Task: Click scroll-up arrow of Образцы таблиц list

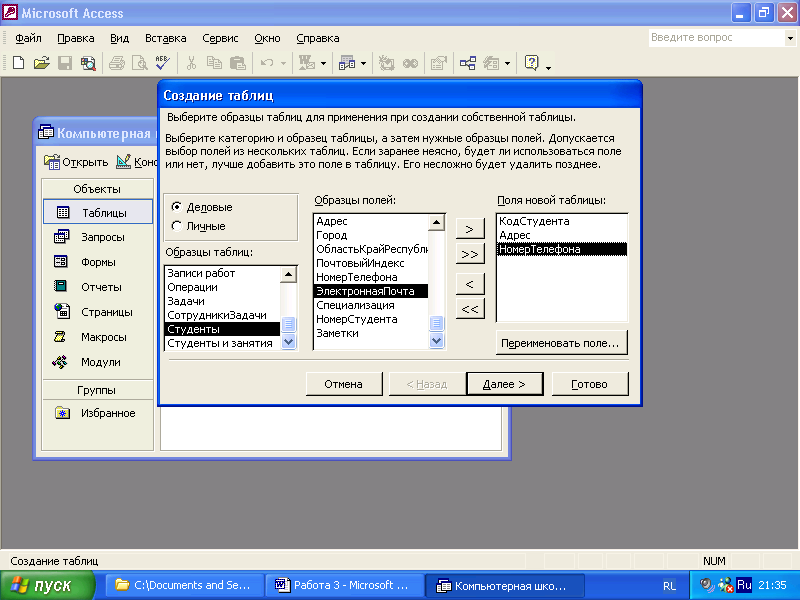Action: [288, 274]
